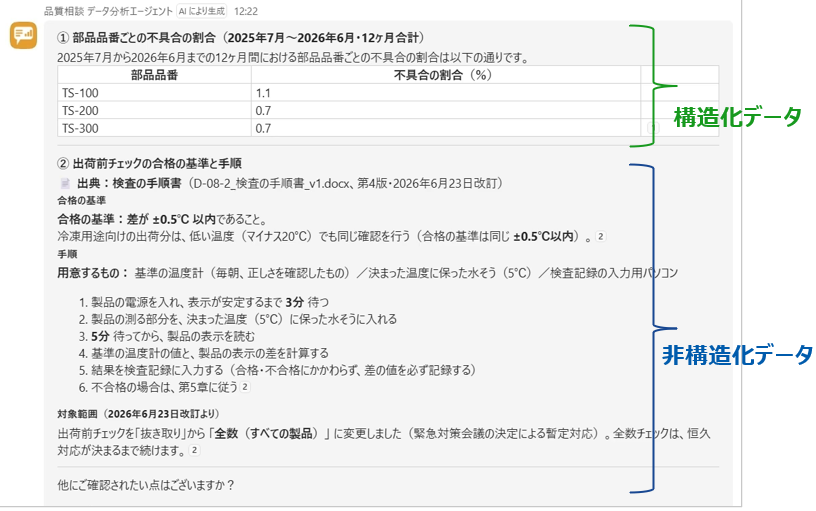816x511 pixels.
Task: Select the TS-100 table cell
Action: (155, 93)
